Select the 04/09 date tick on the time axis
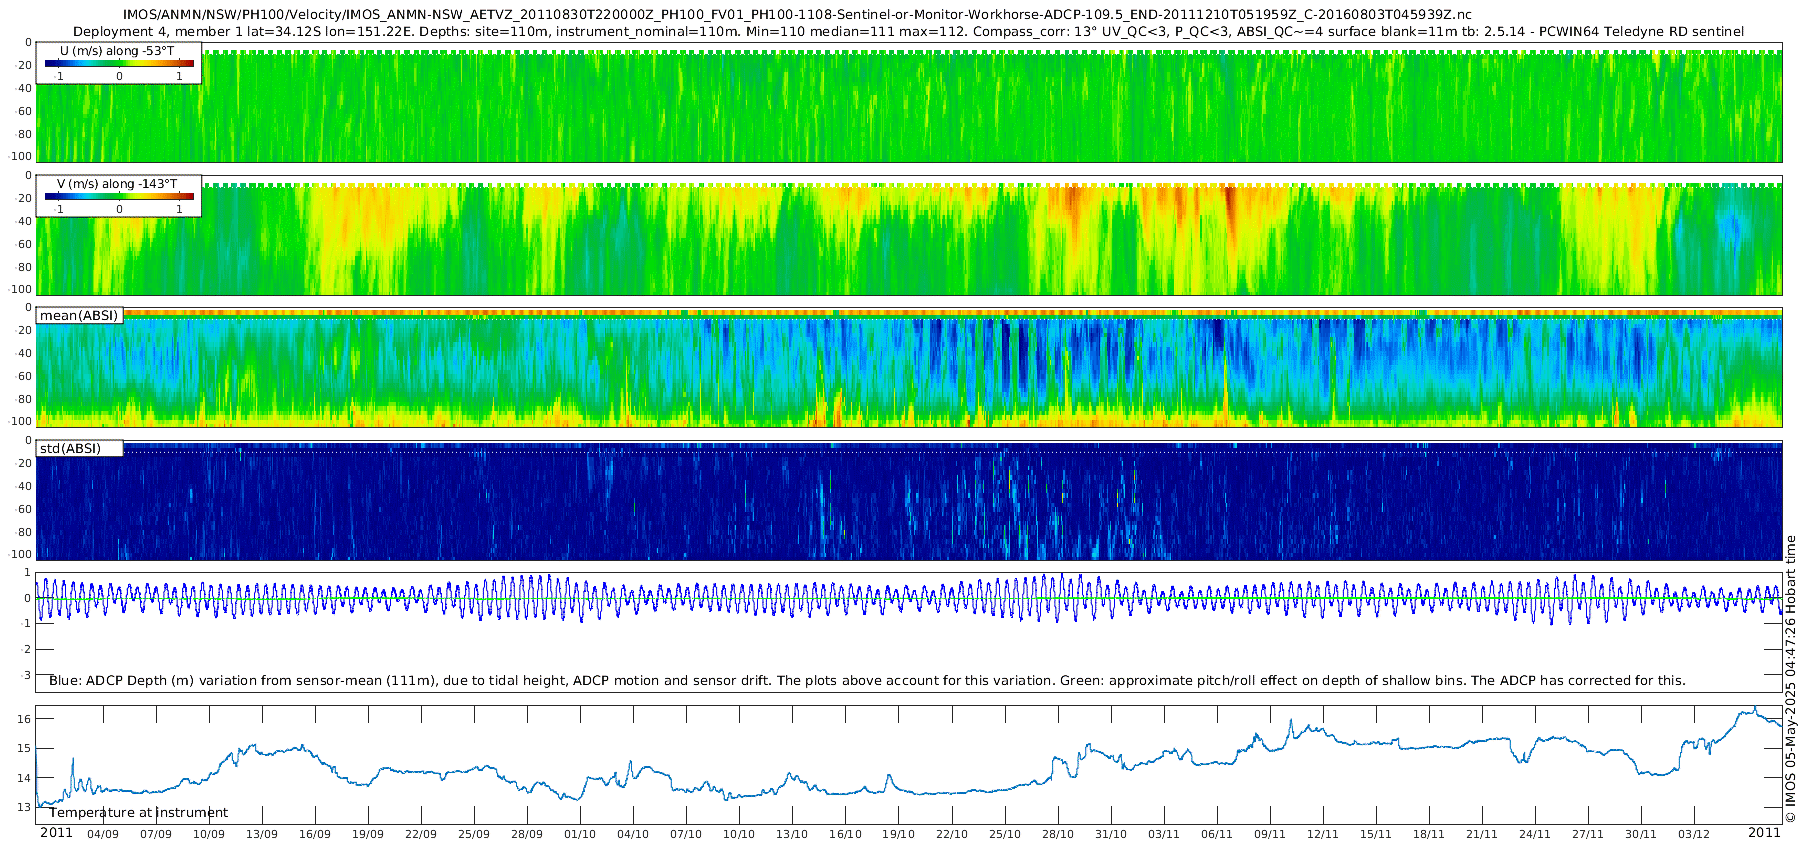 pyautogui.click(x=103, y=834)
